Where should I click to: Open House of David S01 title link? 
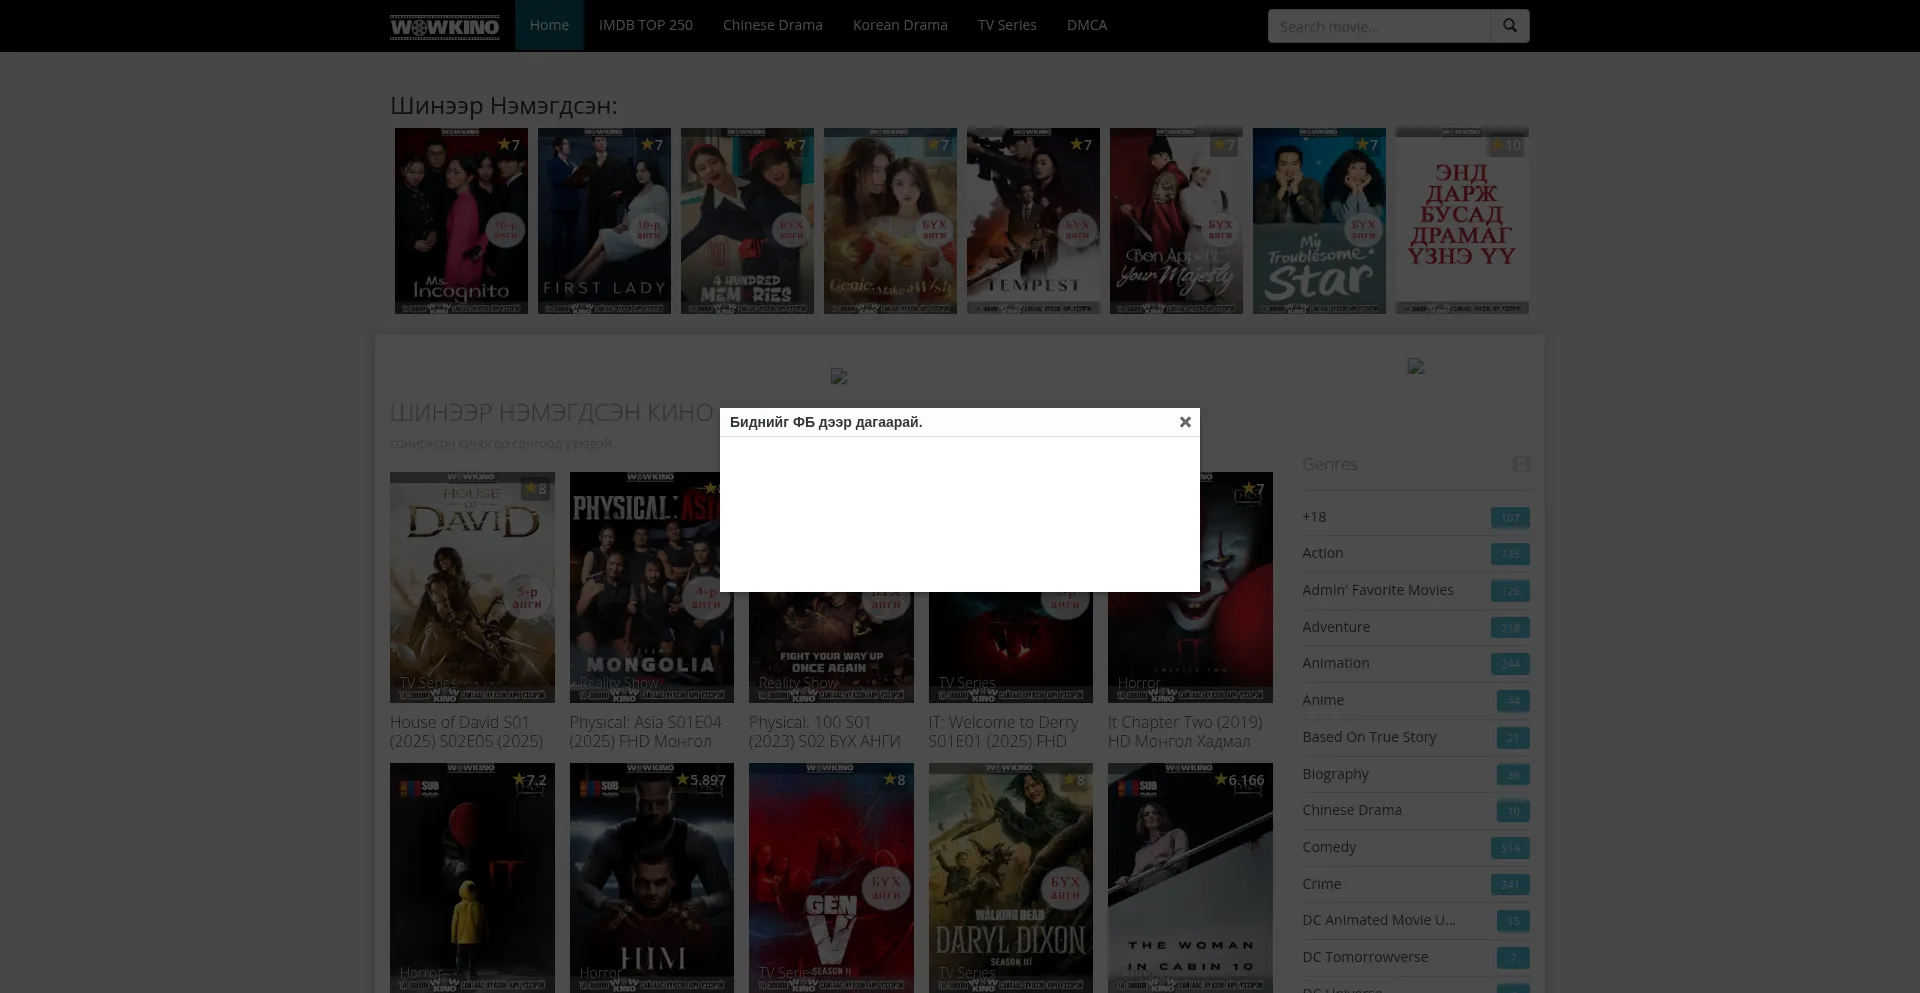tap(466, 731)
